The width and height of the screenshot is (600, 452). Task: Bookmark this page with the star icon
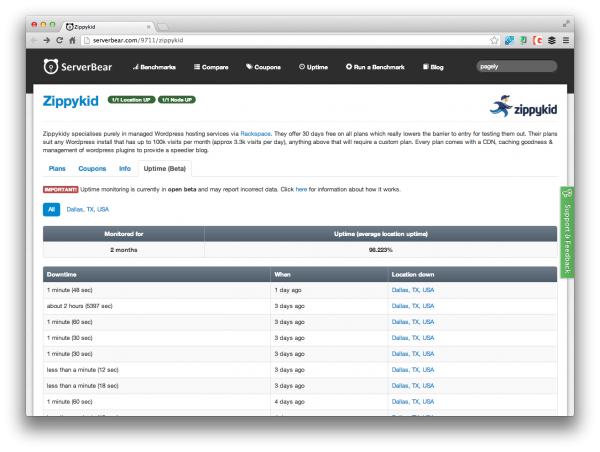494,40
